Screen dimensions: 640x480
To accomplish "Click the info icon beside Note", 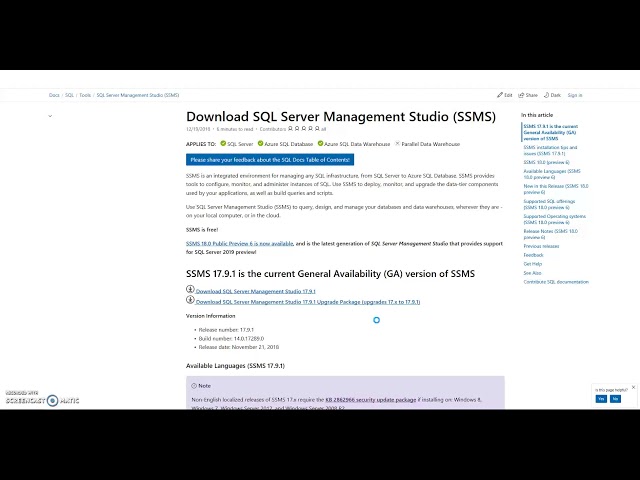I will tap(194, 386).
